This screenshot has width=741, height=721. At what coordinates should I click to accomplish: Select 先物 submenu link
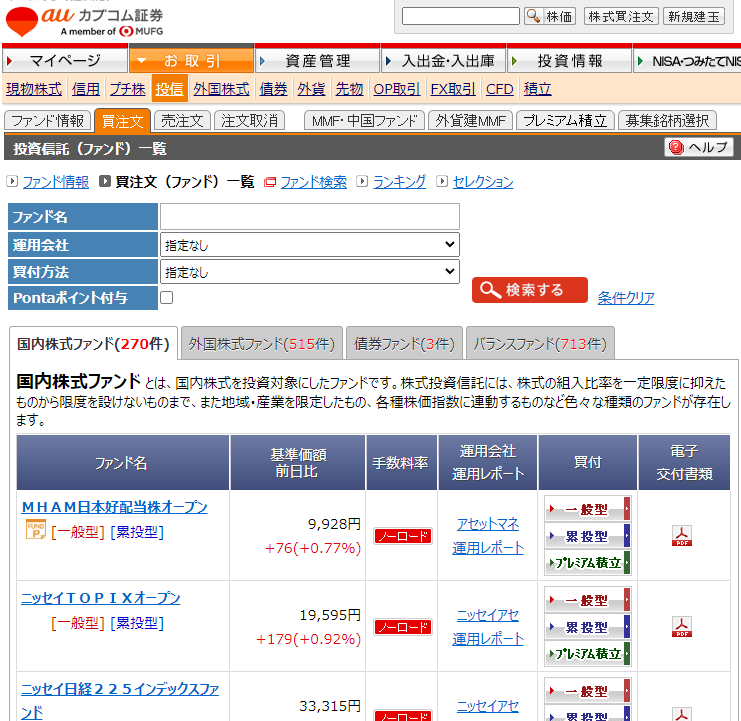[x=349, y=89]
